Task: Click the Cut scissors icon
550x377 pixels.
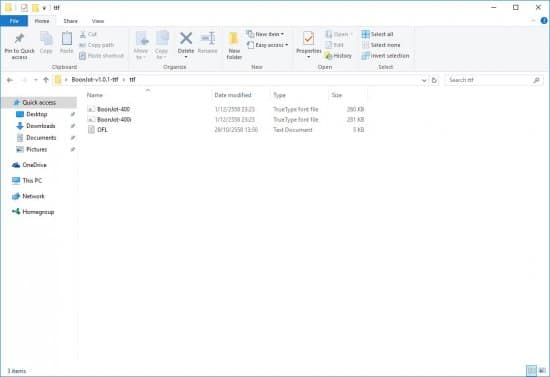Action: tap(83, 34)
